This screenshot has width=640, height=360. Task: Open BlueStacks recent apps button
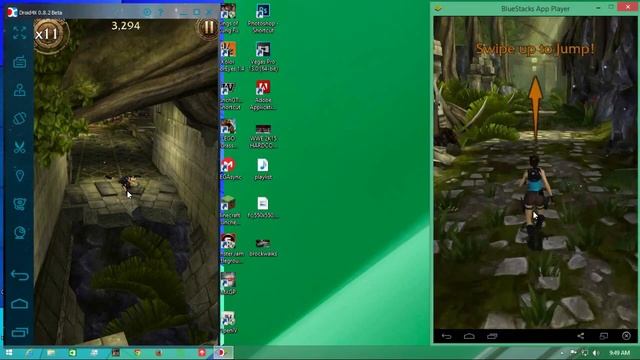click(492, 336)
